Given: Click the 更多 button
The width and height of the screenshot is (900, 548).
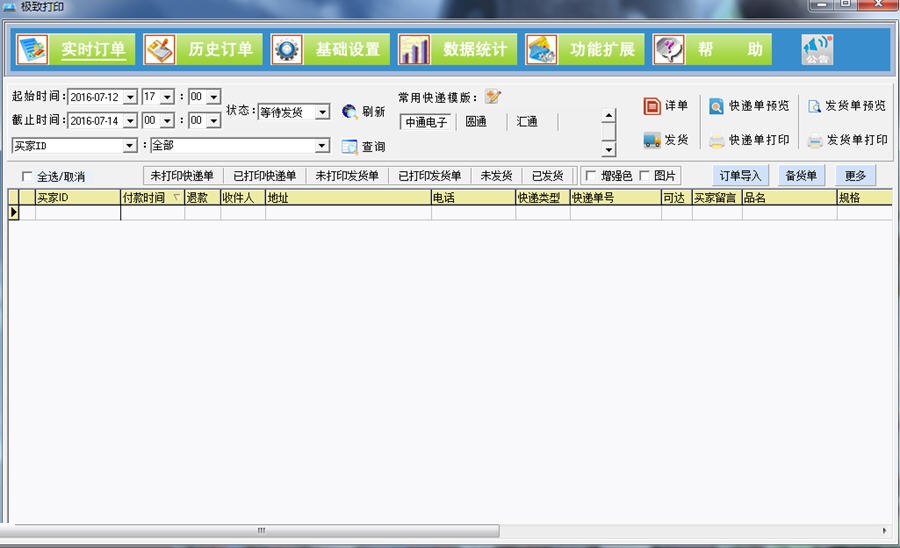Looking at the screenshot, I should point(855,176).
